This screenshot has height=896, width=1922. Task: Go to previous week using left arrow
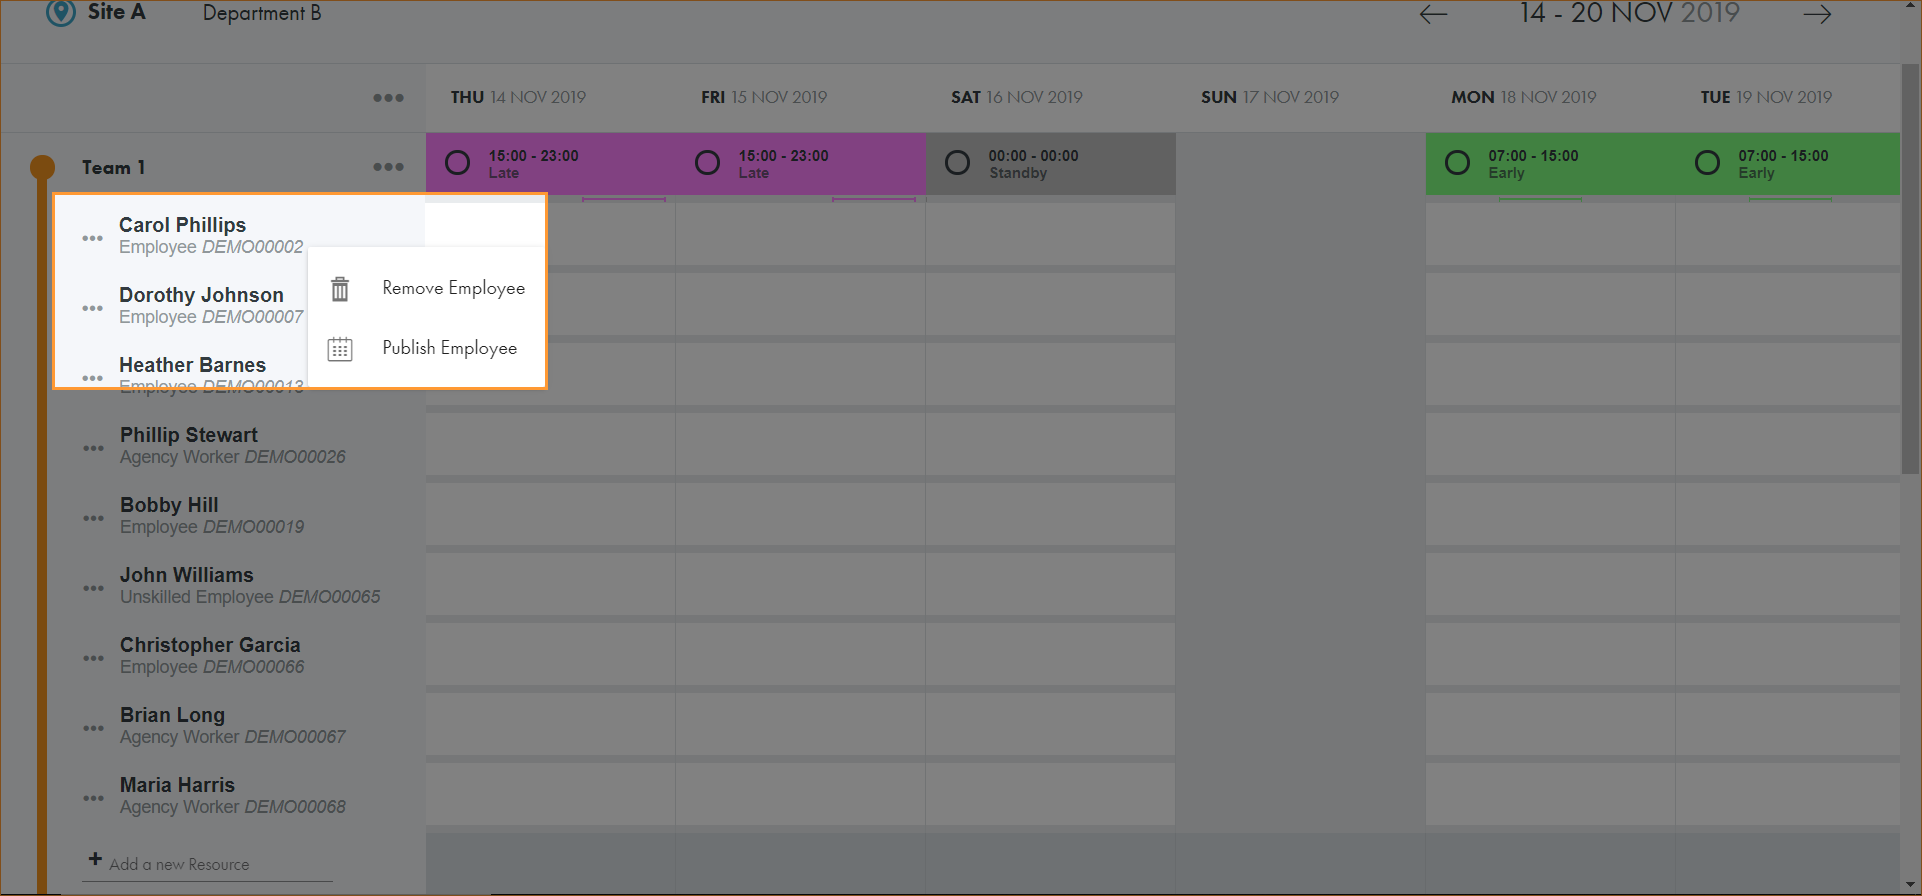tap(1433, 14)
